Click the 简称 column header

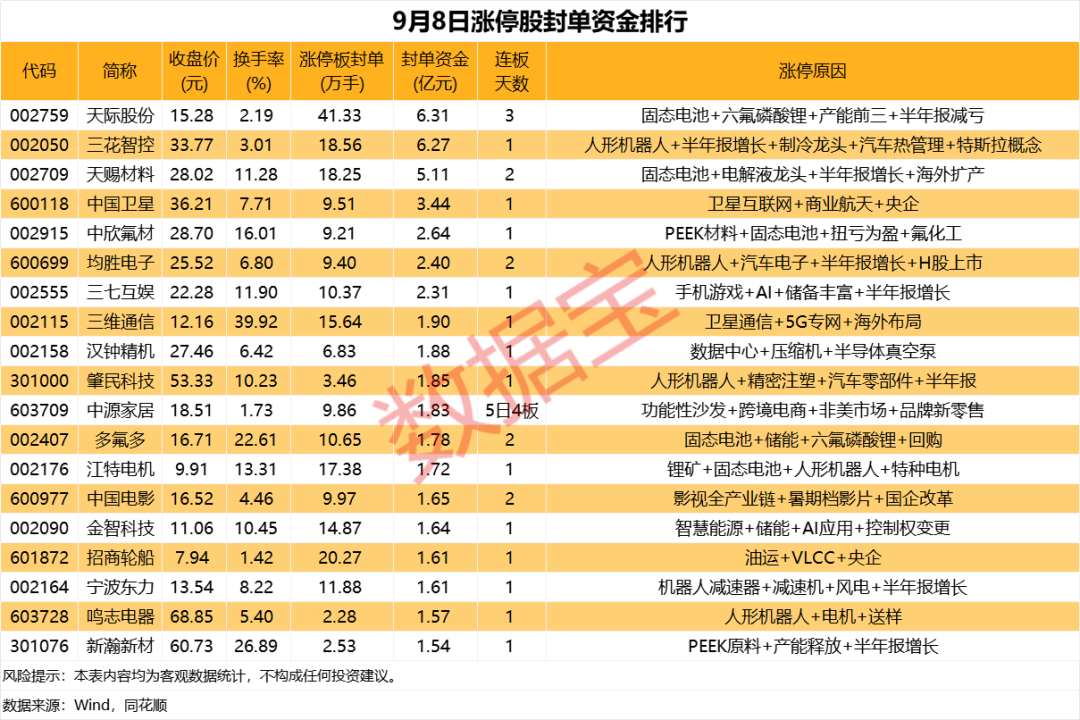[120, 71]
